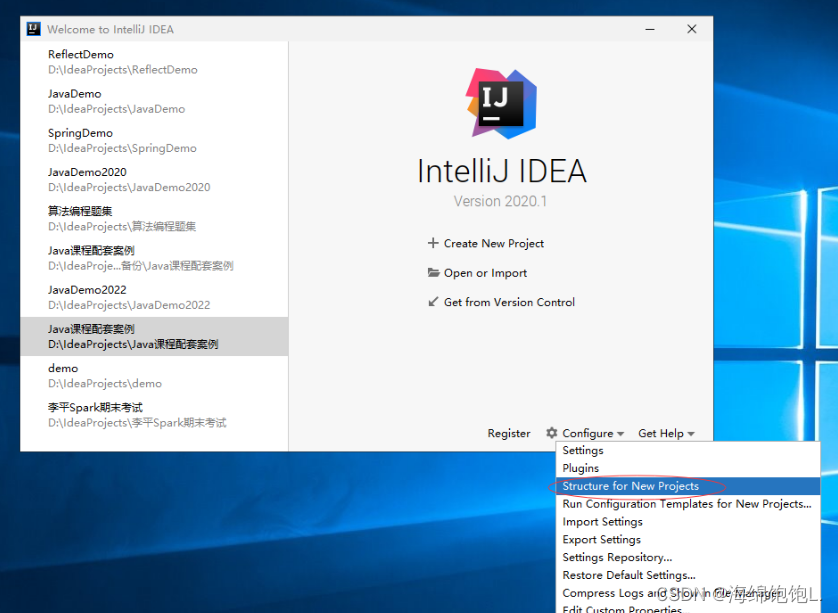The height and width of the screenshot is (613, 838).
Task: Choose Plugins from the Configure menu
Action: 688,468
